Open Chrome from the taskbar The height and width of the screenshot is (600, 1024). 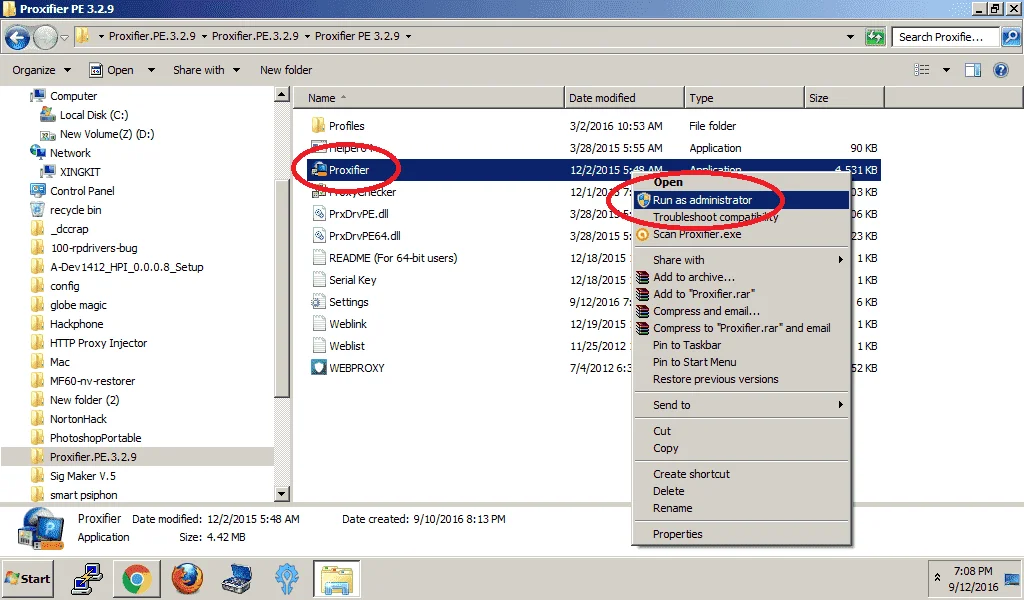[136, 579]
